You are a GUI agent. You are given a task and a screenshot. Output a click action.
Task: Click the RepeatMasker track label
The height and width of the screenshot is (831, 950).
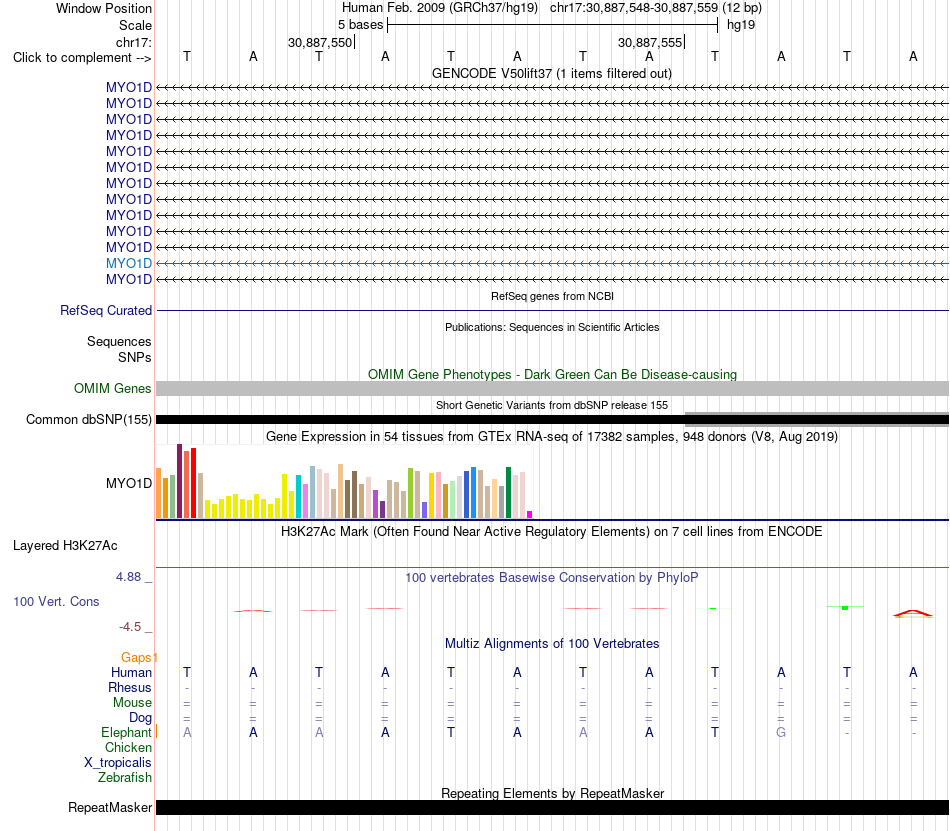110,808
